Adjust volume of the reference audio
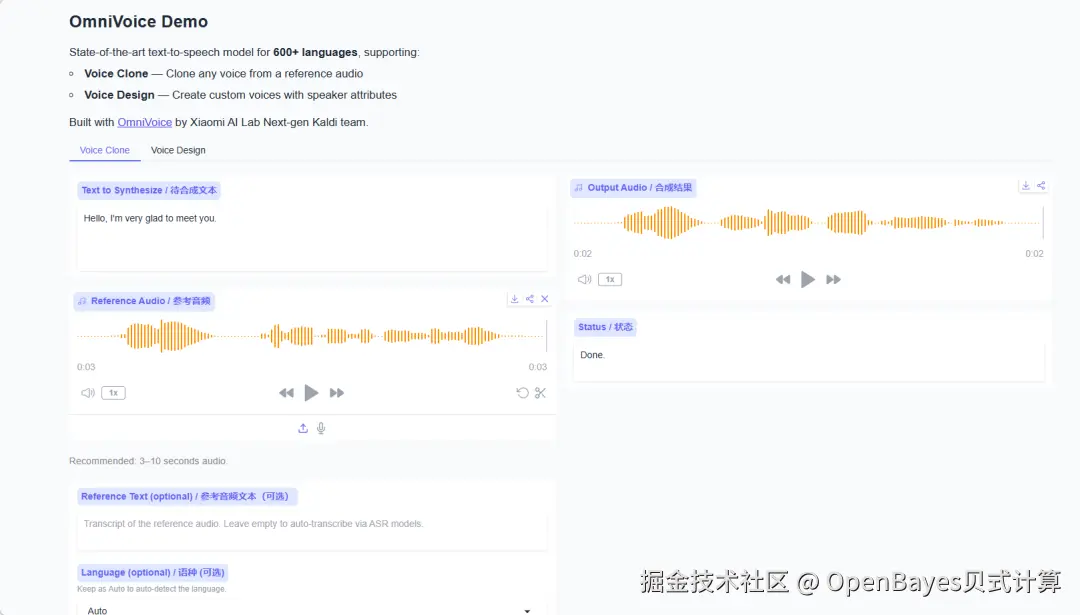Image resolution: width=1080 pixels, height=615 pixels. coord(87,393)
